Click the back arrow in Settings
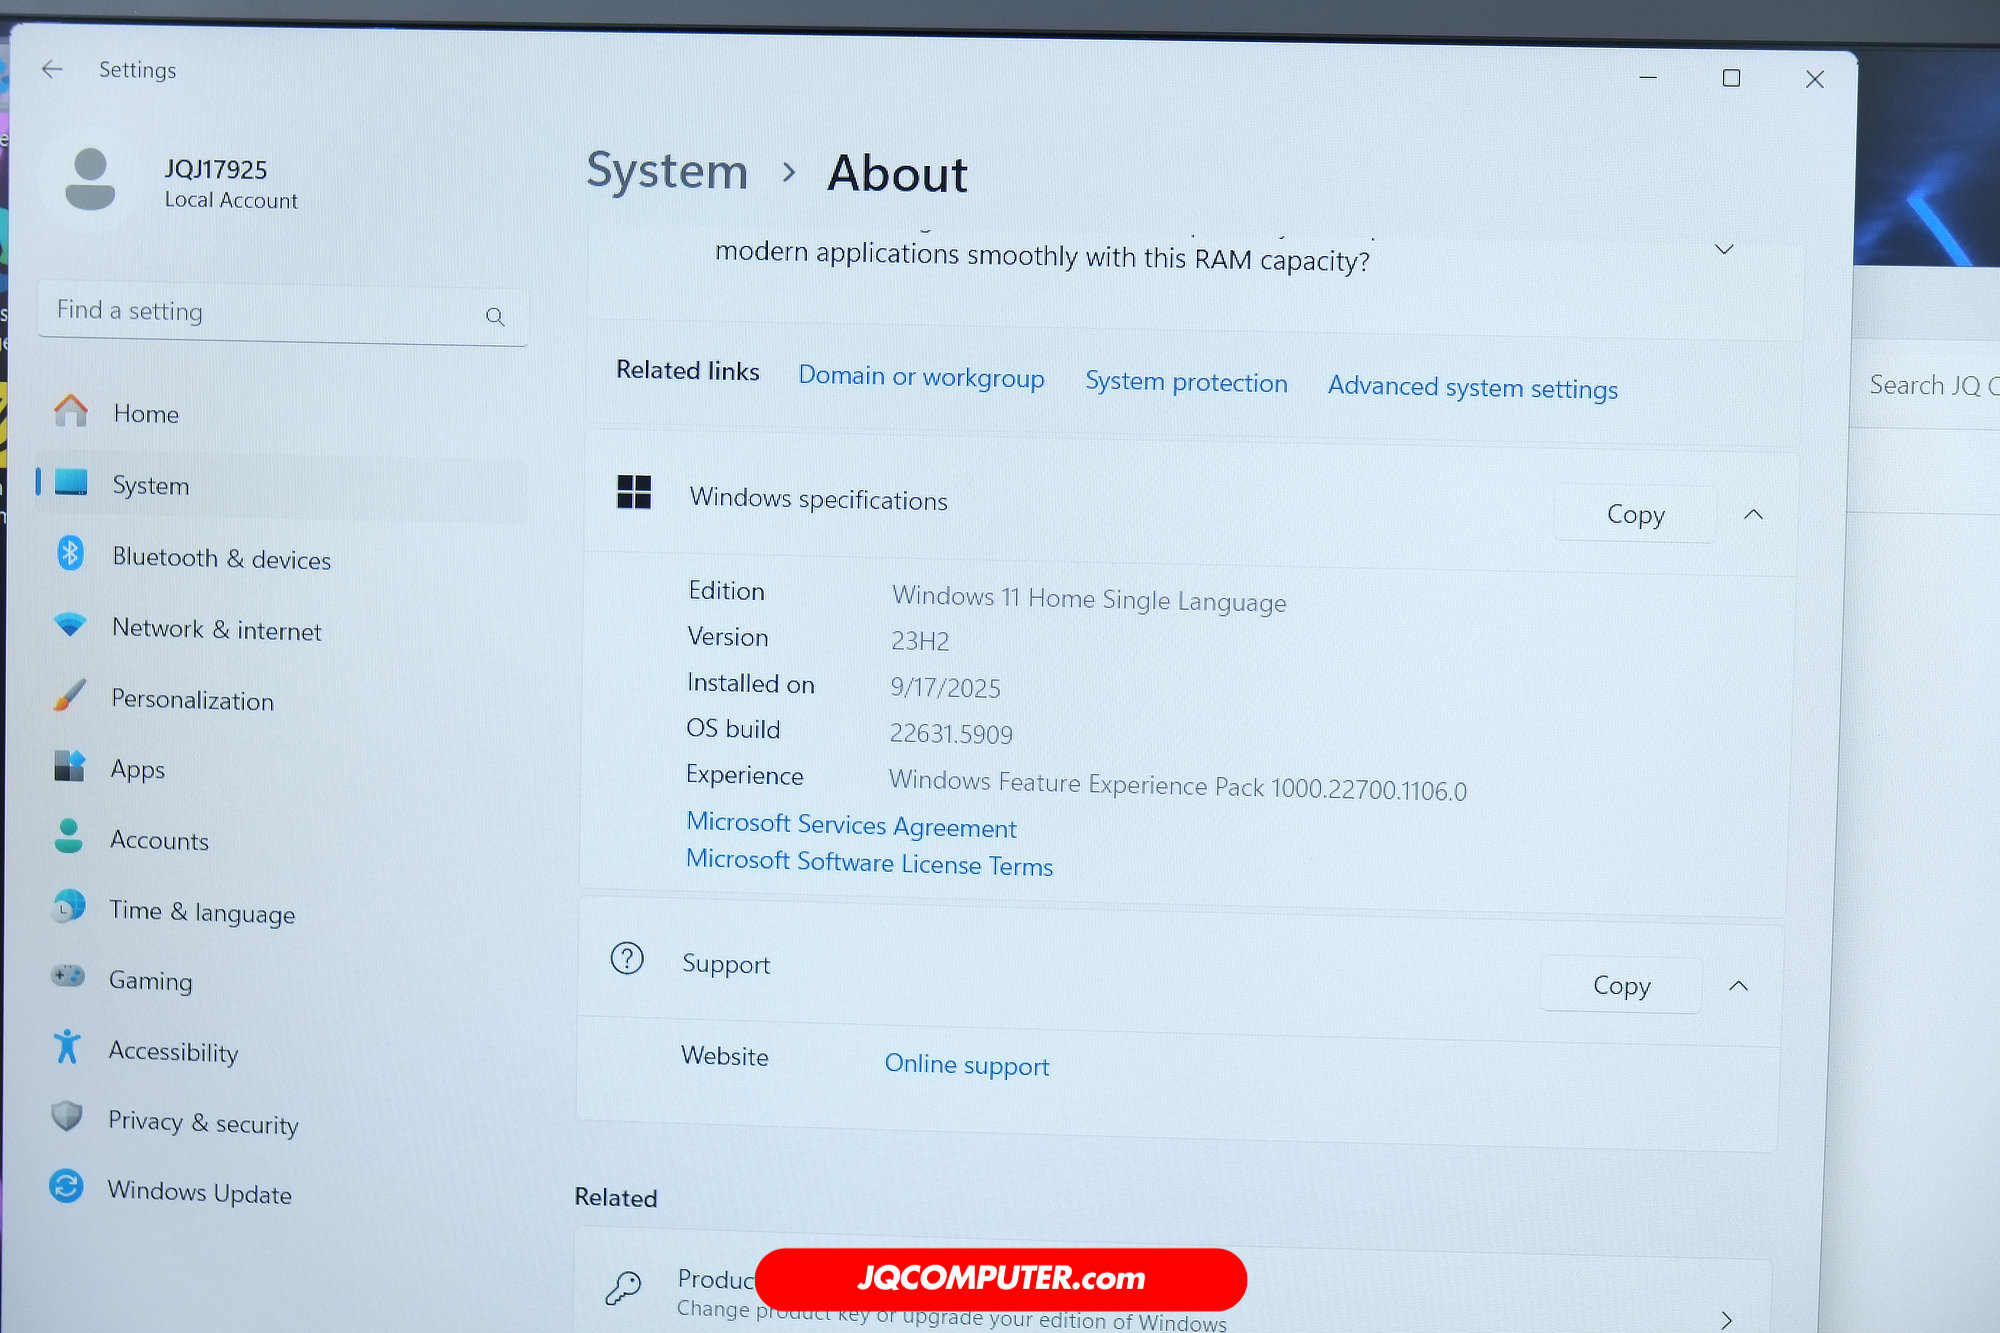Screen dimensions: 2000x1333 click(52, 69)
